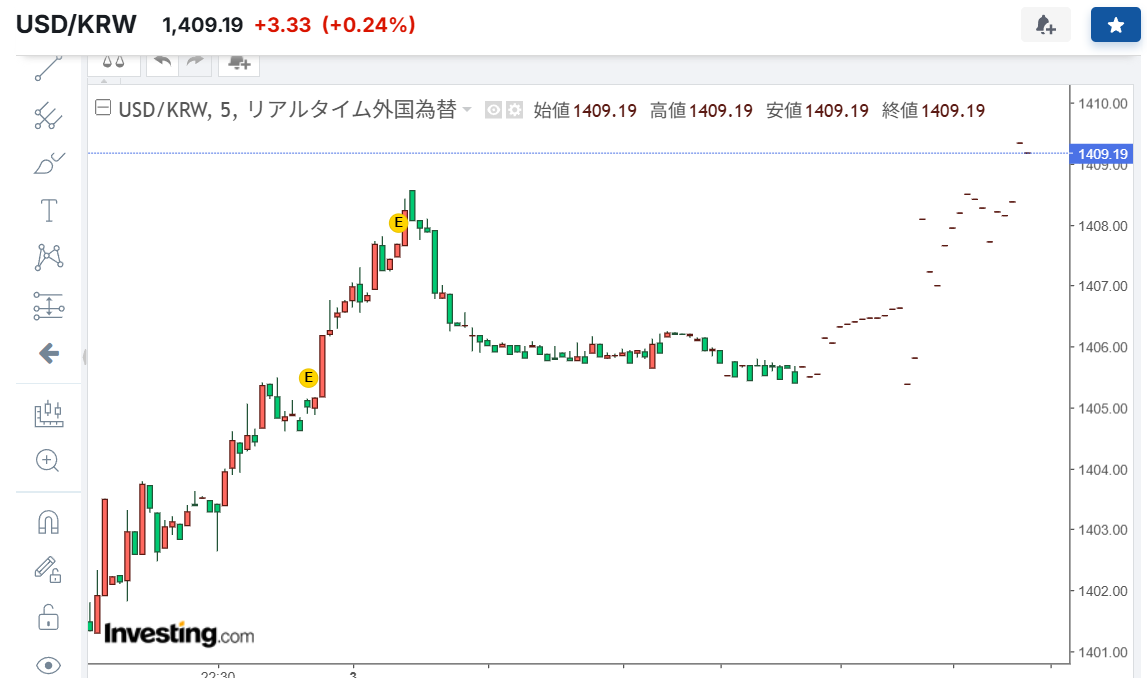Open the candlestick chart type tool

point(48,413)
